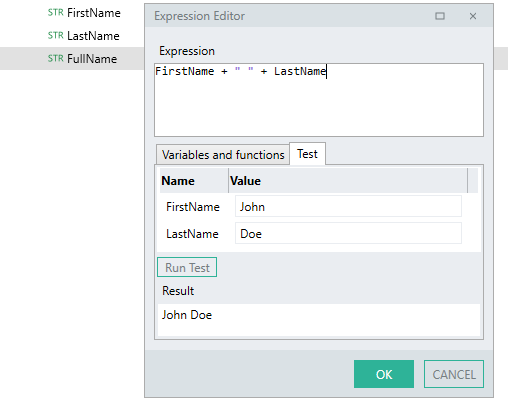This screenshot has height=405, width=508.
Task: Edit the FirstName test value field
Action: click(348, 207)
